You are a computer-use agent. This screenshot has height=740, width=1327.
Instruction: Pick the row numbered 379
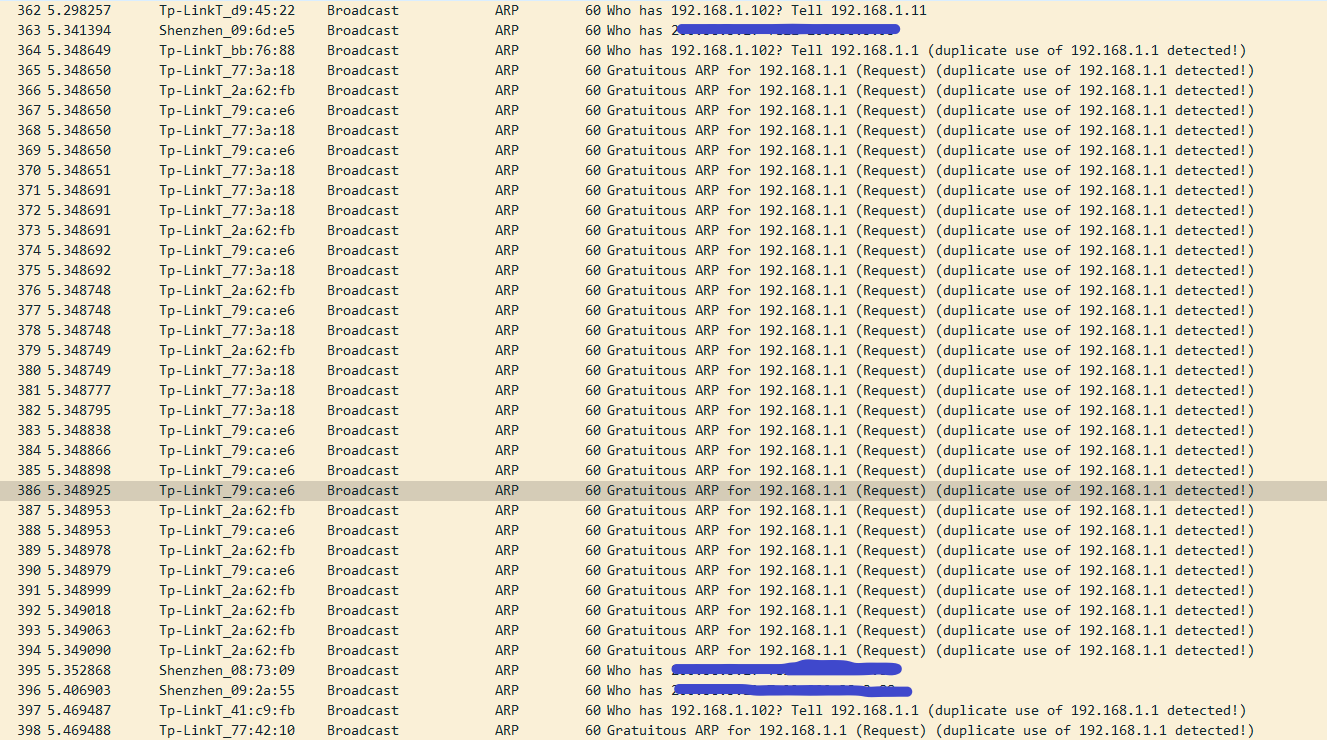[663, 350]
